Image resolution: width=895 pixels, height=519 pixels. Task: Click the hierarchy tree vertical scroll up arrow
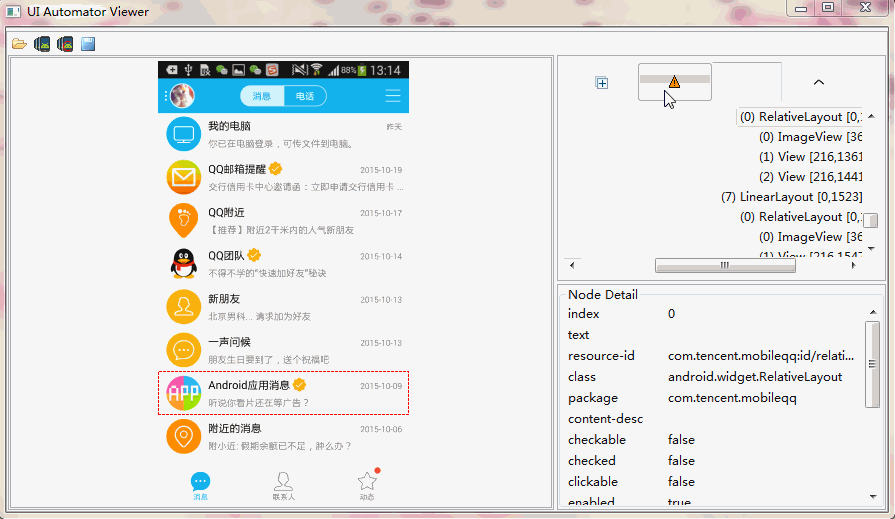872,116
